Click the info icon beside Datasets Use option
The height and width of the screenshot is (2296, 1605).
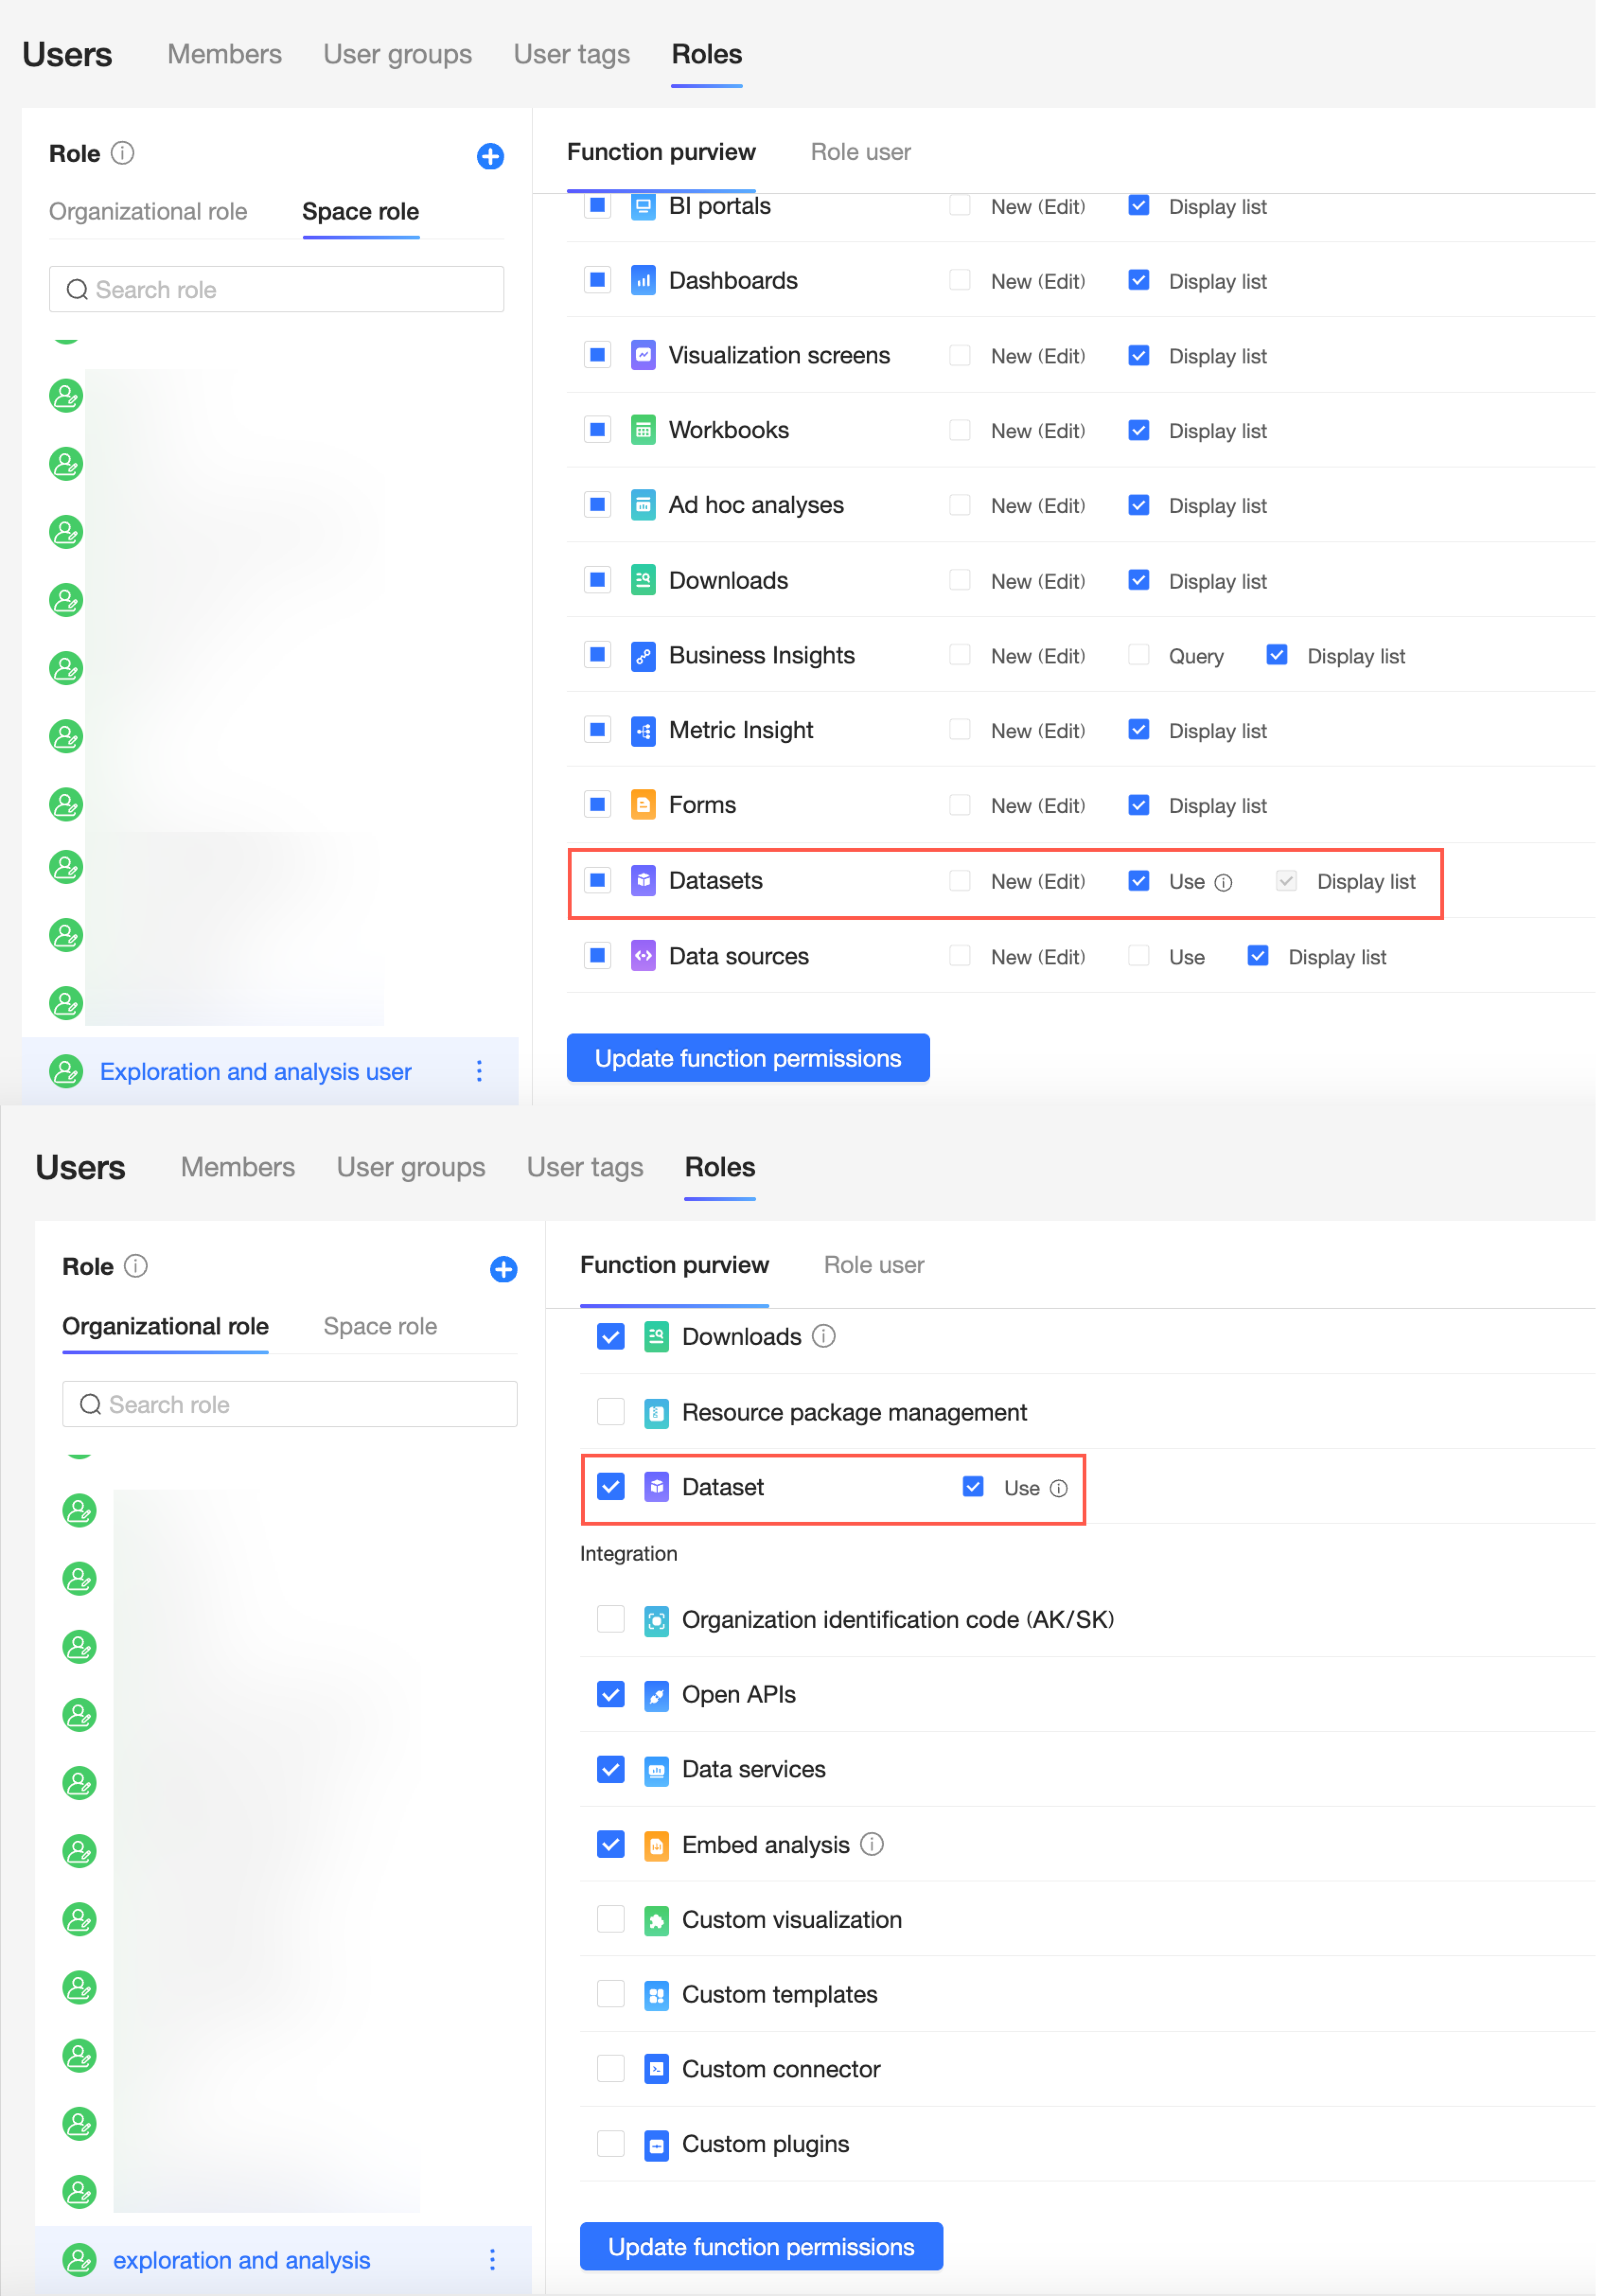(1223, 882)
